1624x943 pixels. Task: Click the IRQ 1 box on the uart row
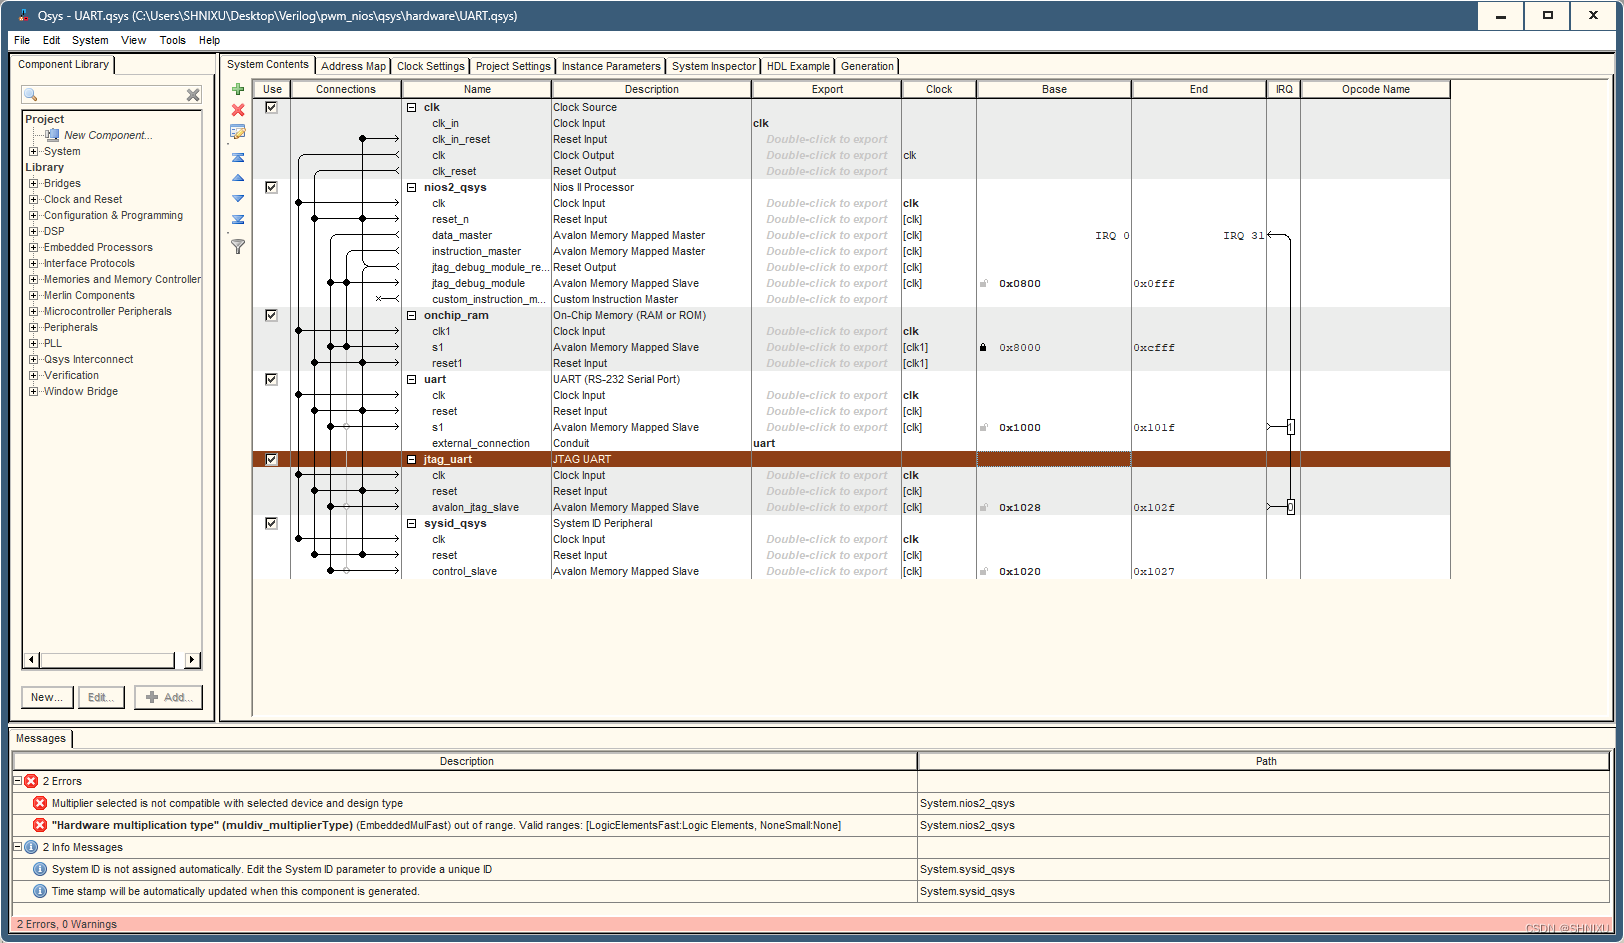coord(1291,427)
